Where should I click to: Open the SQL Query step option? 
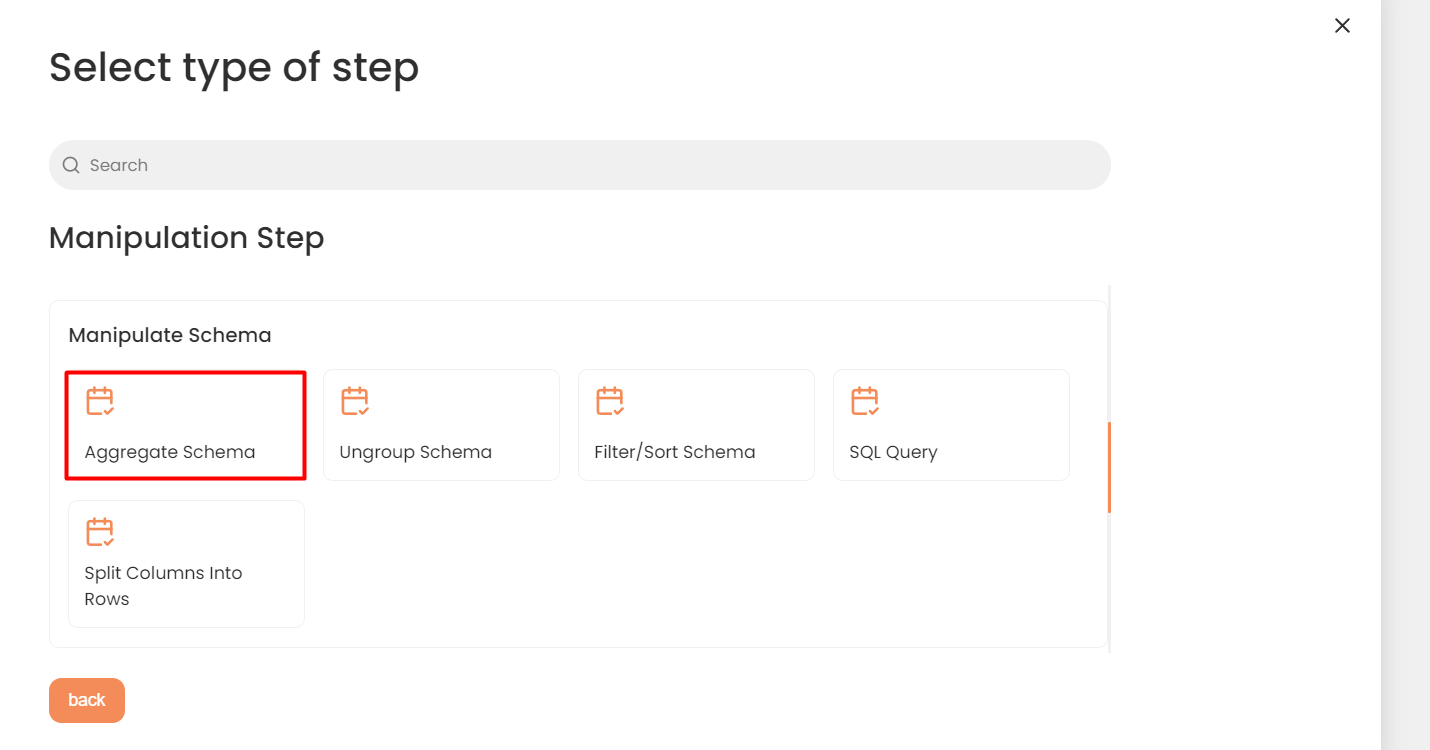tap(951, 425)
